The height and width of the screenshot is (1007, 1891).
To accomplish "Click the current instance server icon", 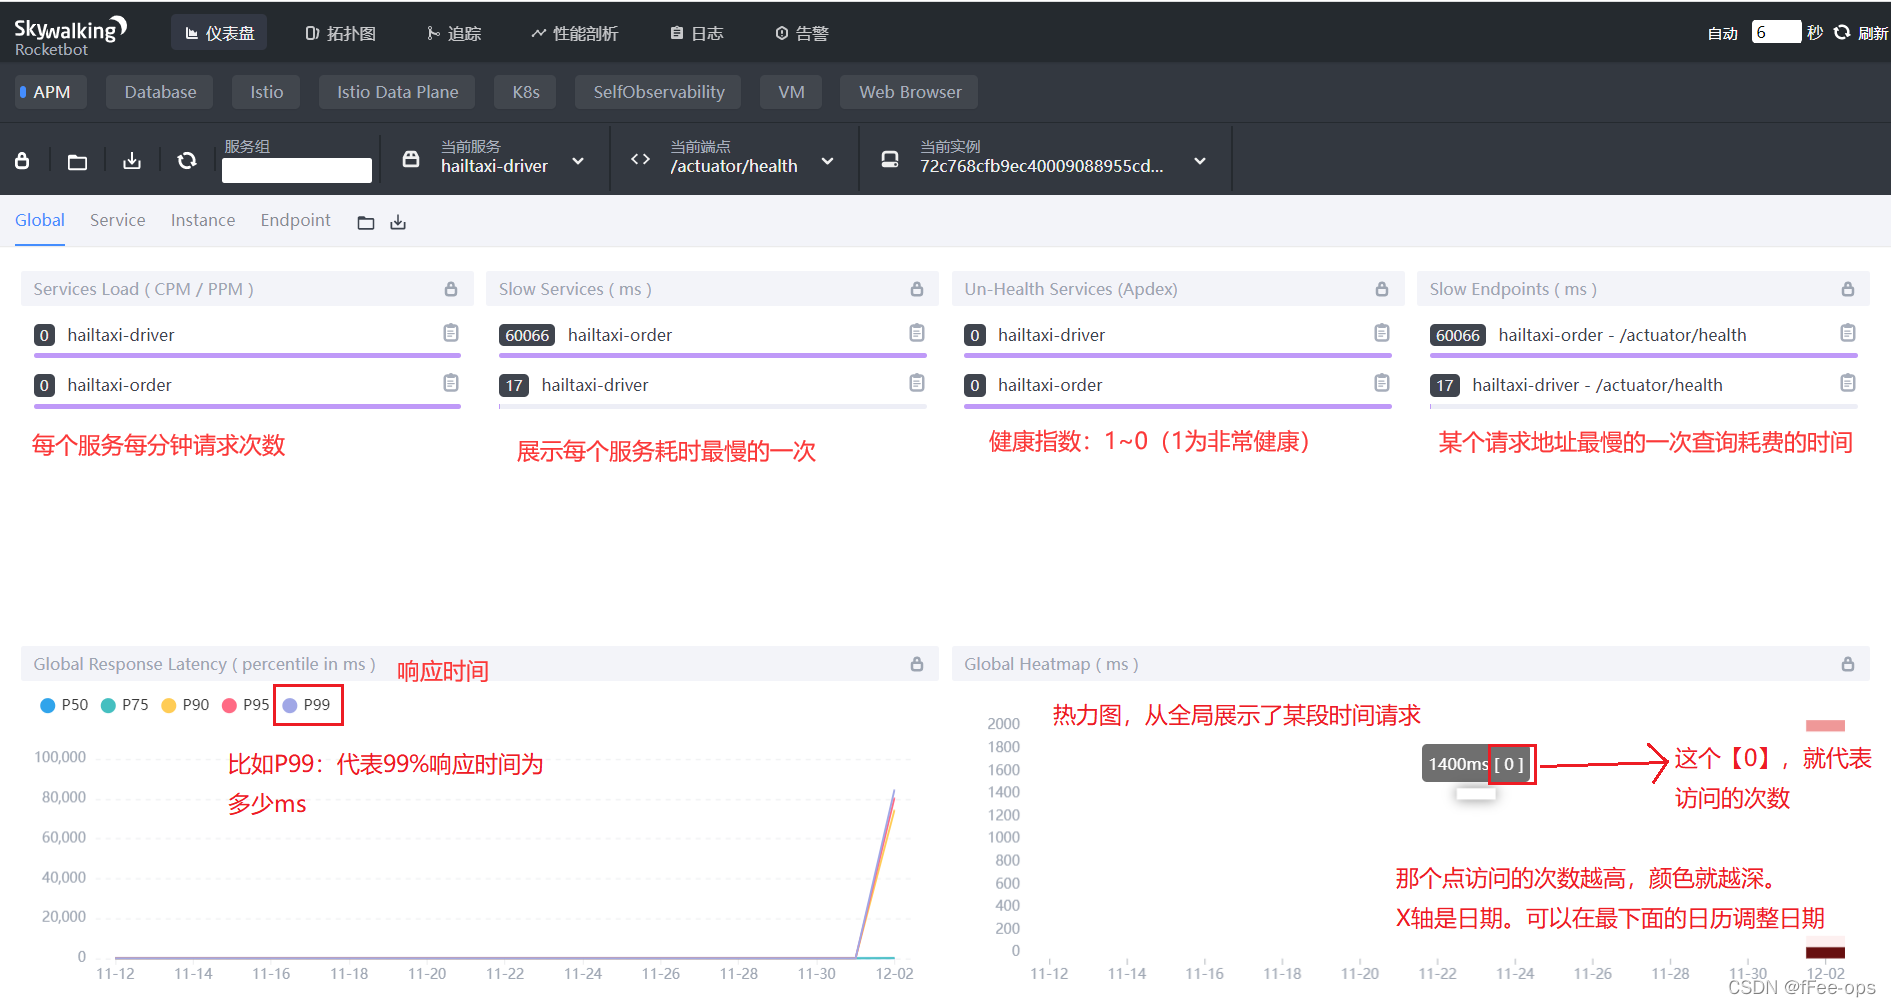I will [x=890, y=159].
